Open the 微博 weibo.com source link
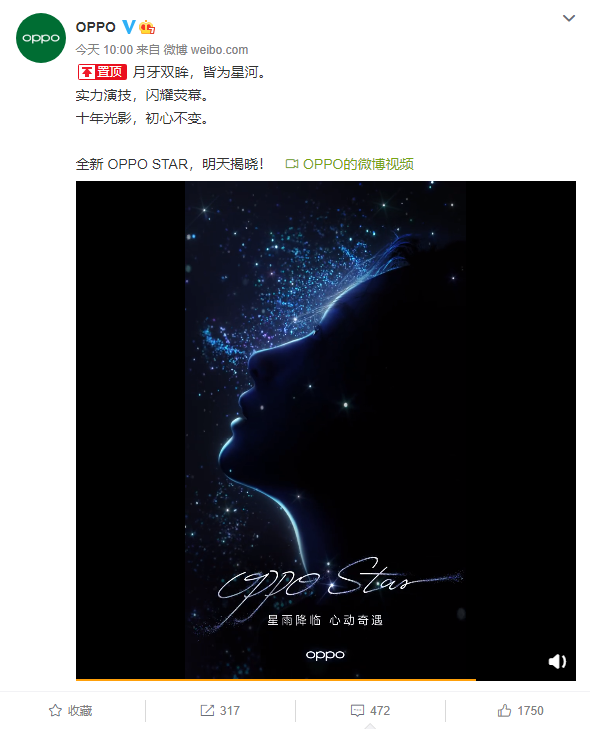 point(206,50)
